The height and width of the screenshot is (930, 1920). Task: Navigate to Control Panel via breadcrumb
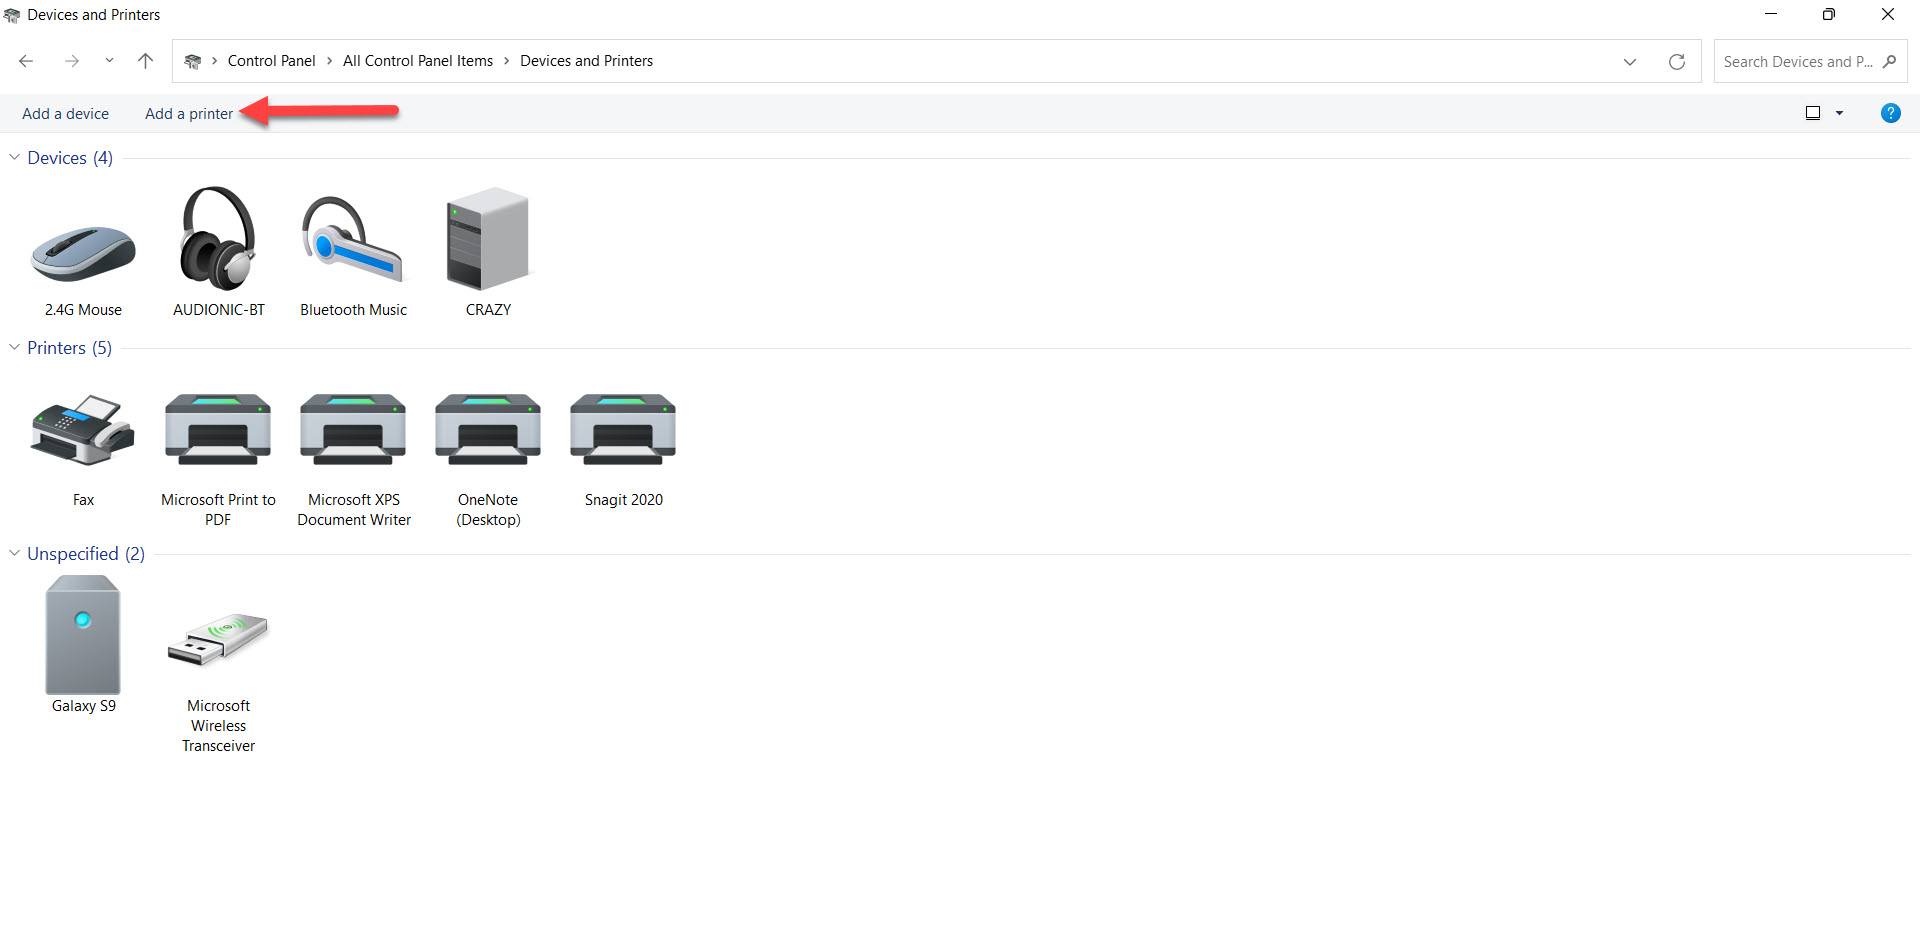click(271, 60)
